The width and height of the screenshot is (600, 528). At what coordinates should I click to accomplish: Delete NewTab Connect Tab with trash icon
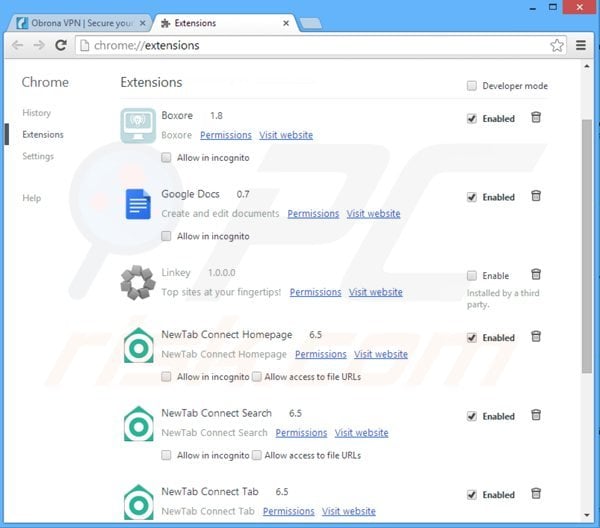536,494
